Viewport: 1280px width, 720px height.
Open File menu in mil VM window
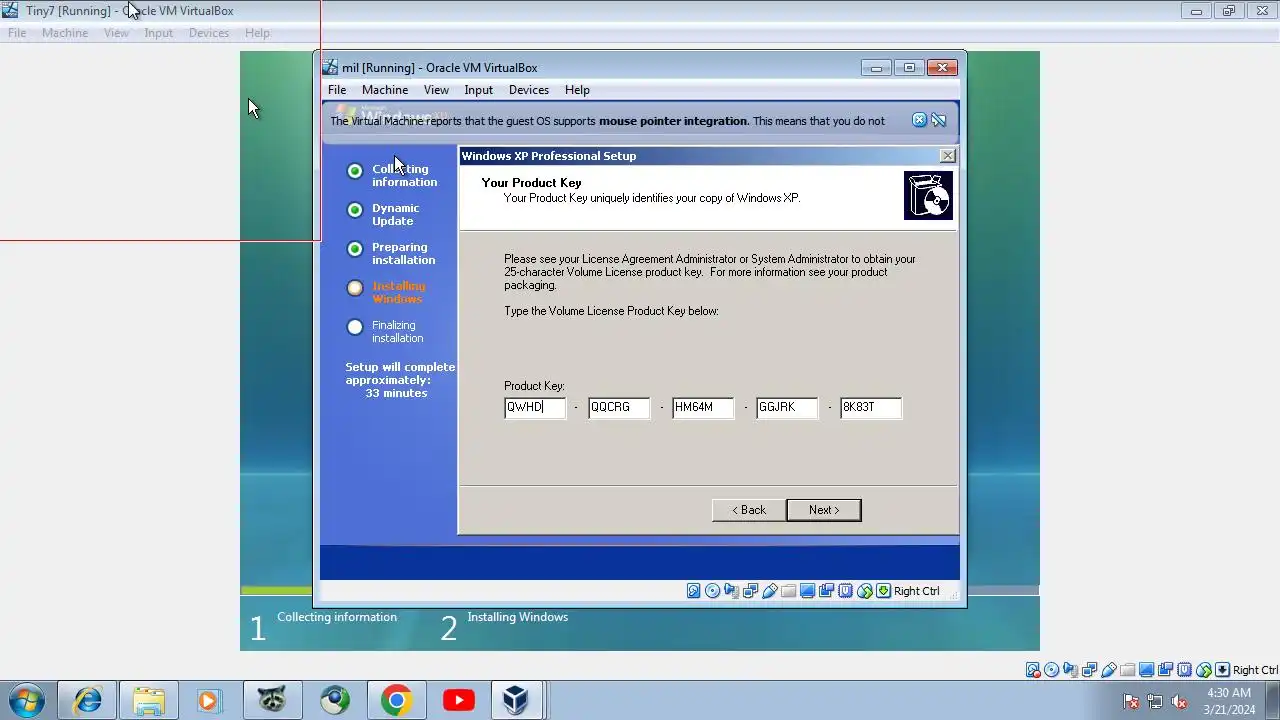337,90
